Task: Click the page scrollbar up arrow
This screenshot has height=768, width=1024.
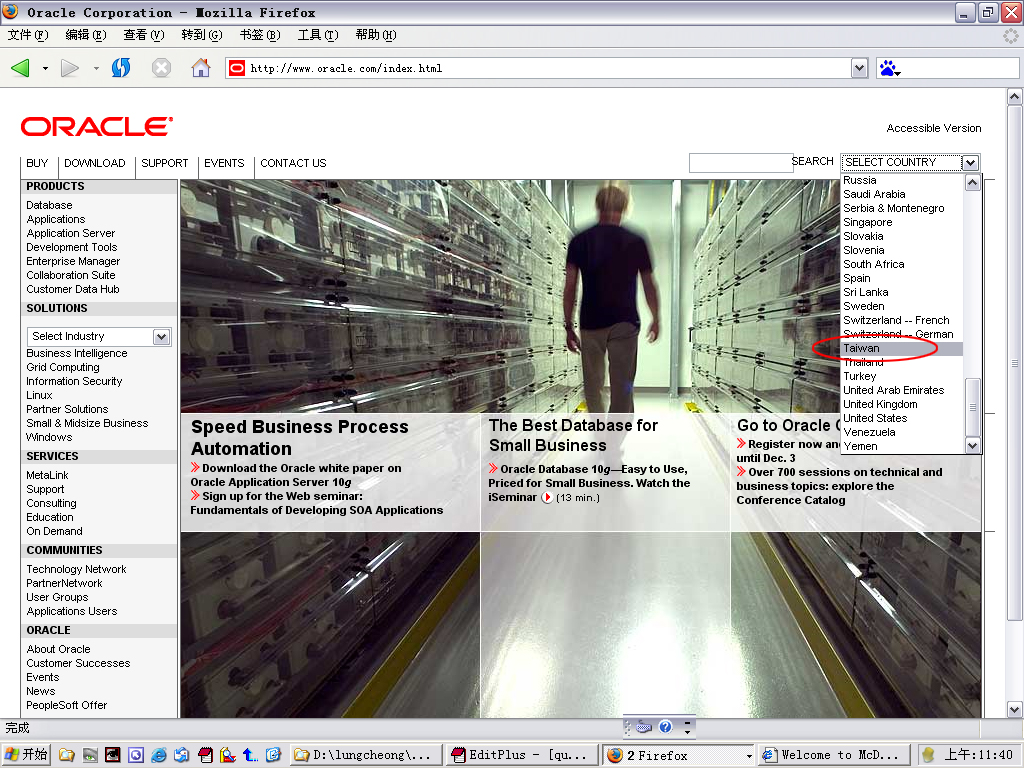Action: 1014,97
